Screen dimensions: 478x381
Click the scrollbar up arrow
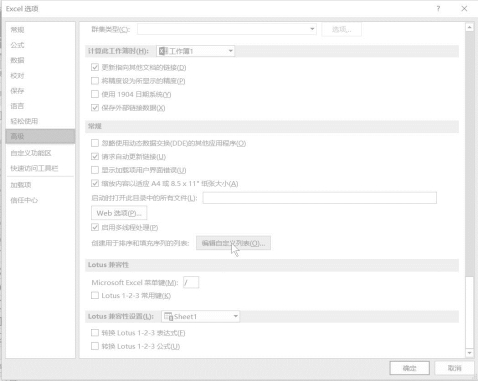[470, 28]
